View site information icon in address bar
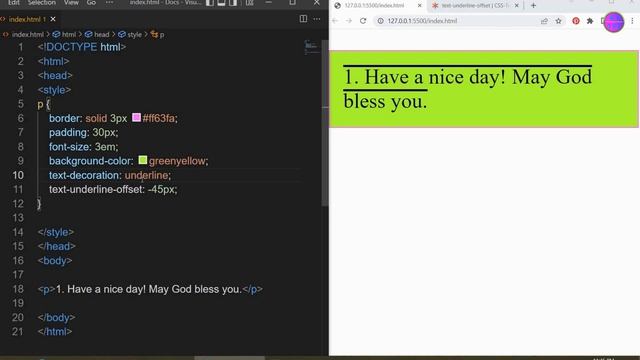The width and height of the screenshot is (640, 360). coord(380,21)
